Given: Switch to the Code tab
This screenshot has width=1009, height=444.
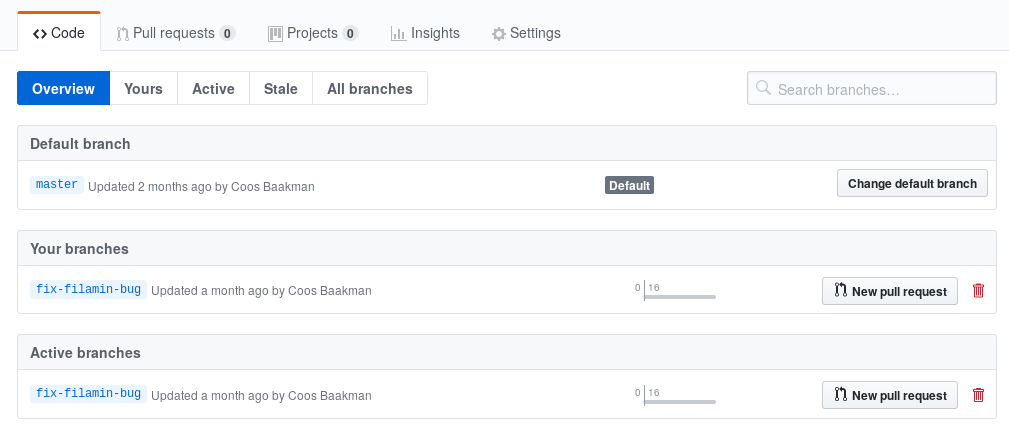Looking at the screenshot, I should coord(59,33).
